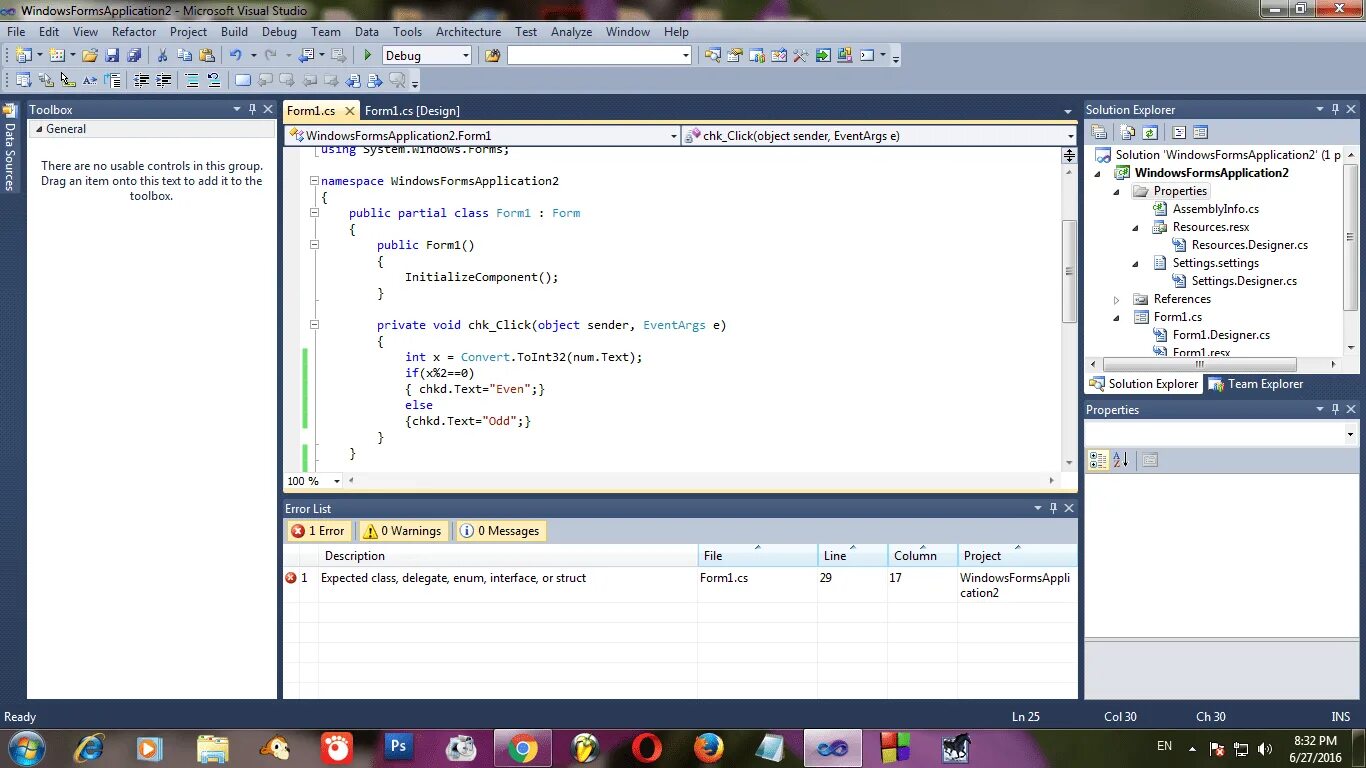Click the Open File folder icon
The height and width of the screenshot is (768, 1366).
point(89,56)
